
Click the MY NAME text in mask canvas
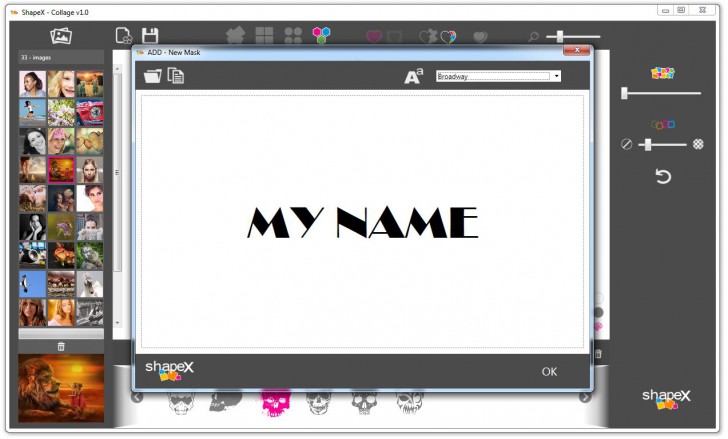[x=363, y=223]
